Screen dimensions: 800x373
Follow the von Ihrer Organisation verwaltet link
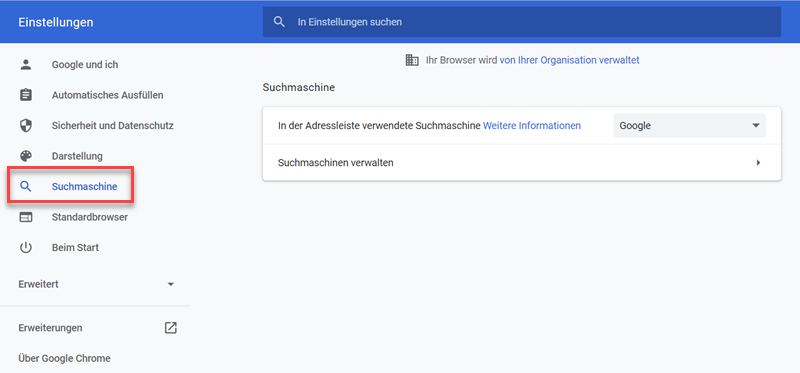pos(569,60)
